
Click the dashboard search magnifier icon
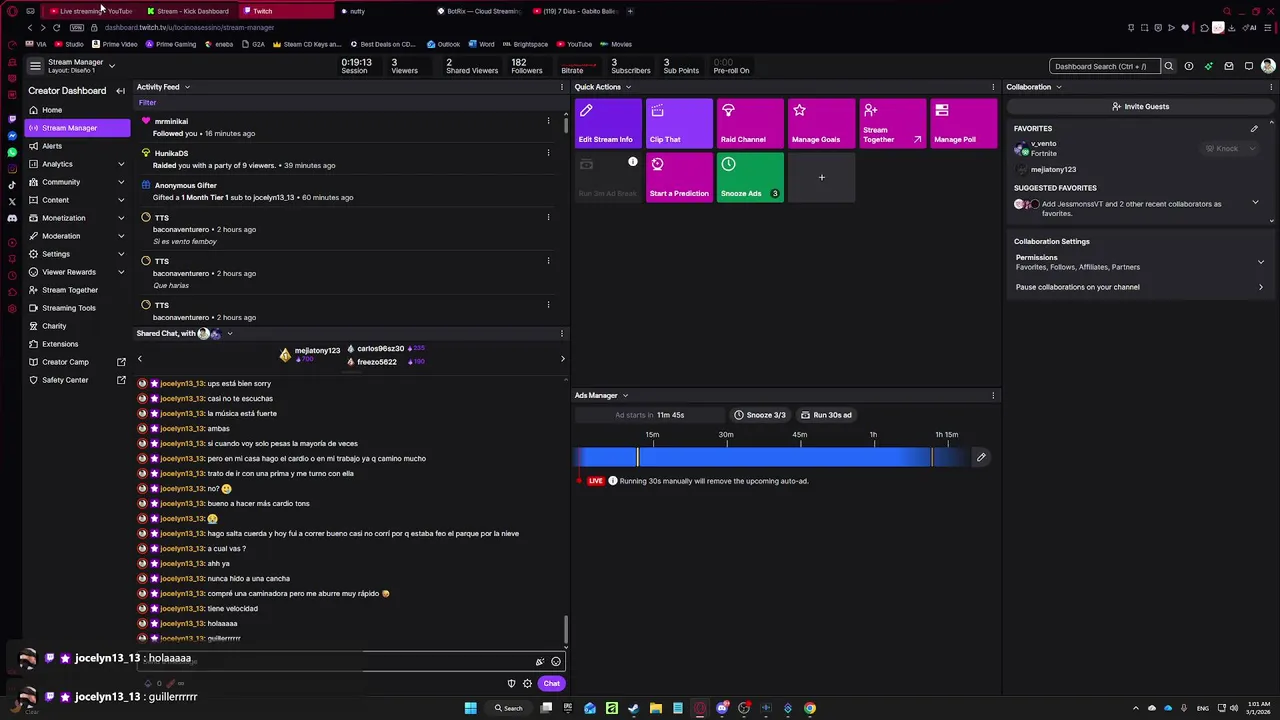point(1168,66)
